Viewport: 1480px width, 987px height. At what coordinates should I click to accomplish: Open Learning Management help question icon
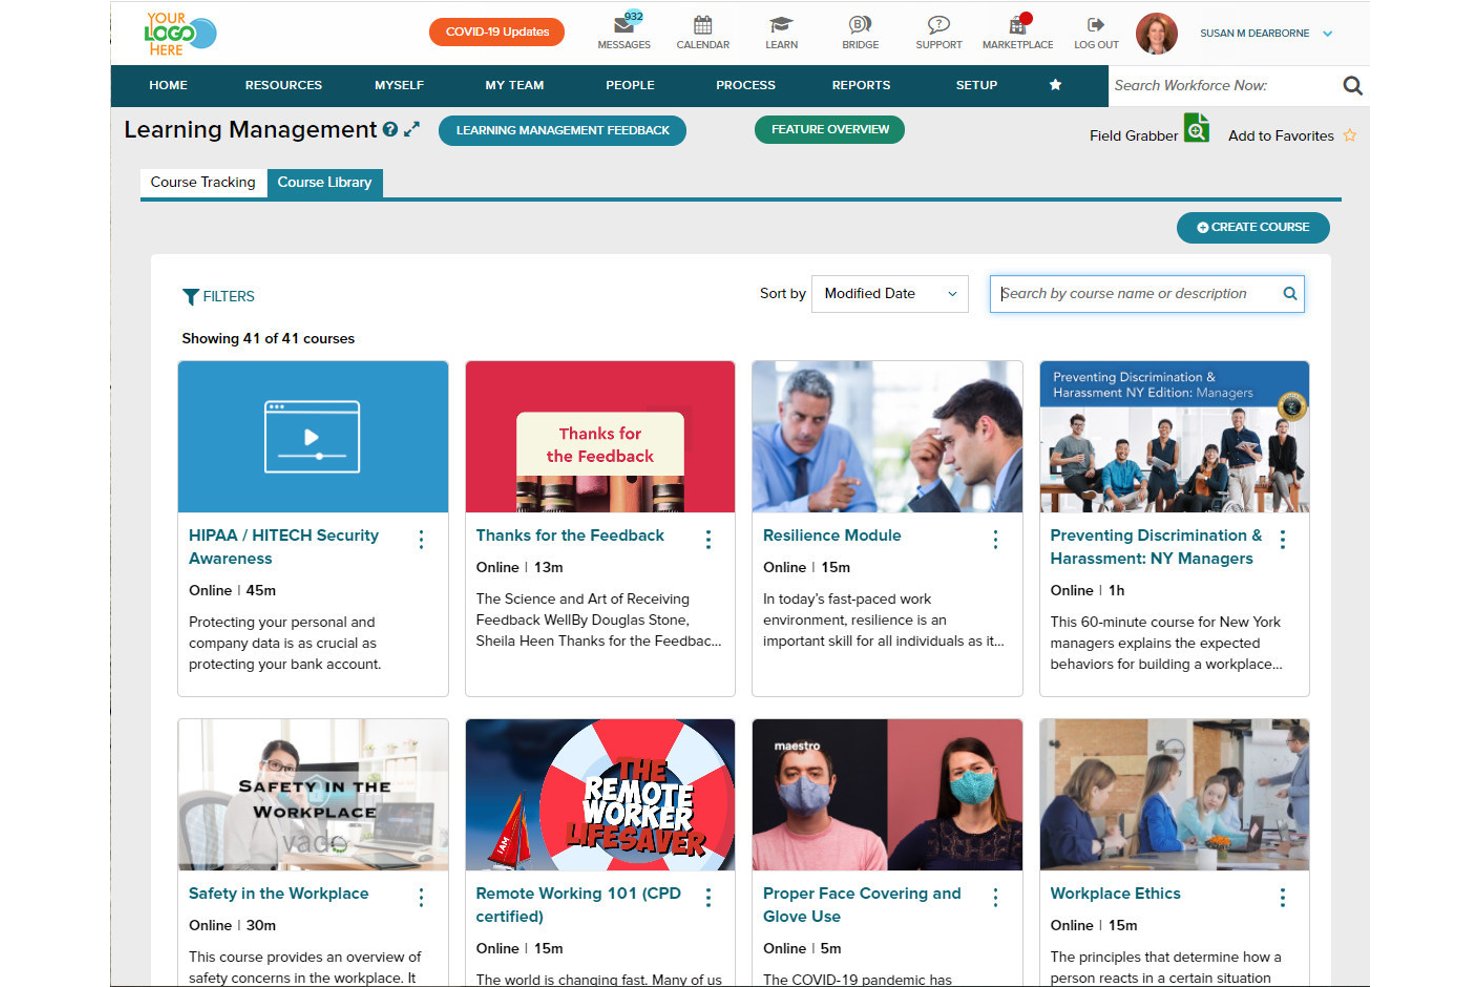click(390, 129)
